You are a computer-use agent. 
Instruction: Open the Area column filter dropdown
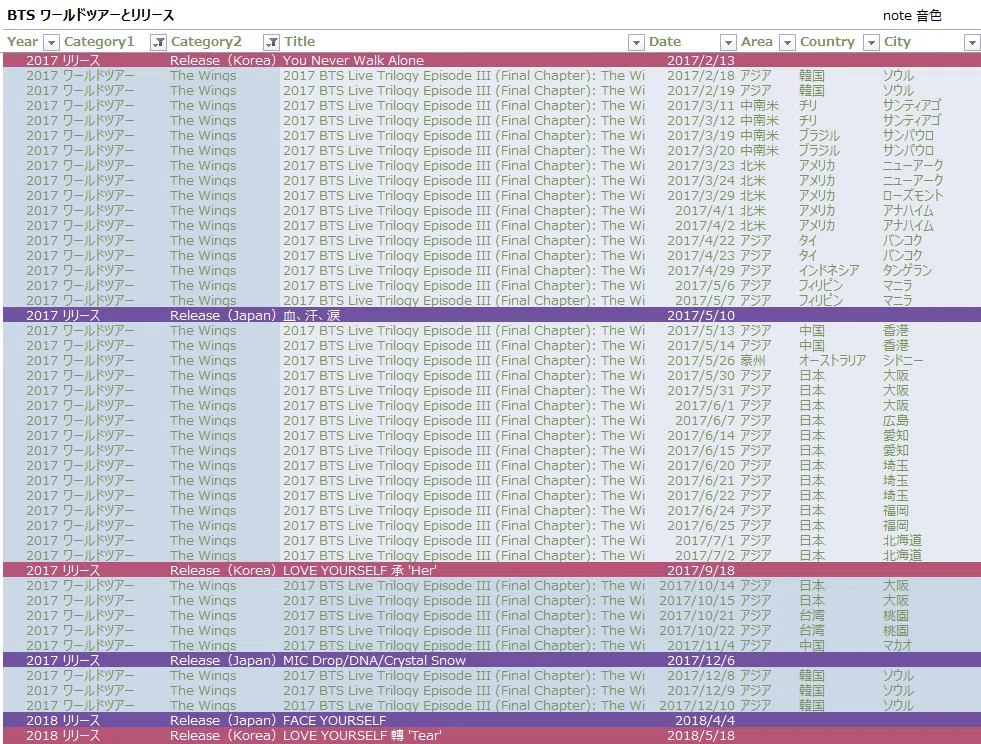click(x=787, y=42)
